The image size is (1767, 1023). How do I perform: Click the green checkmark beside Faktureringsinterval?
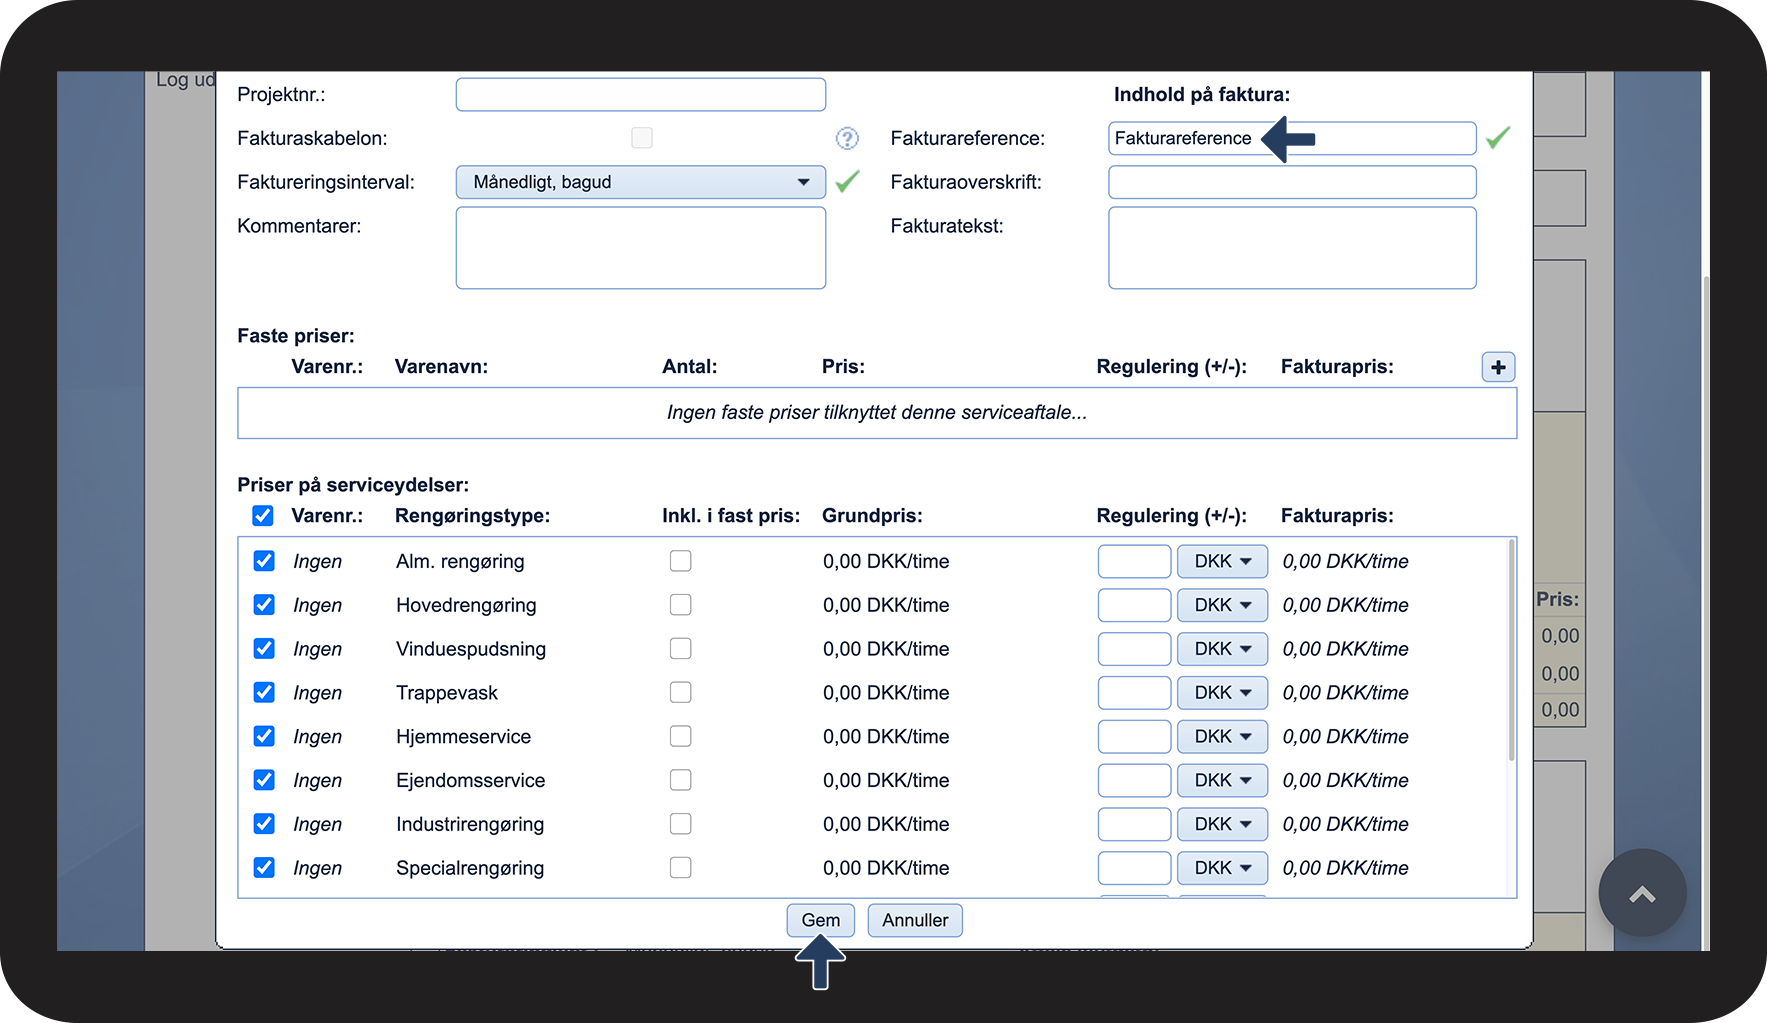point(846,182)
